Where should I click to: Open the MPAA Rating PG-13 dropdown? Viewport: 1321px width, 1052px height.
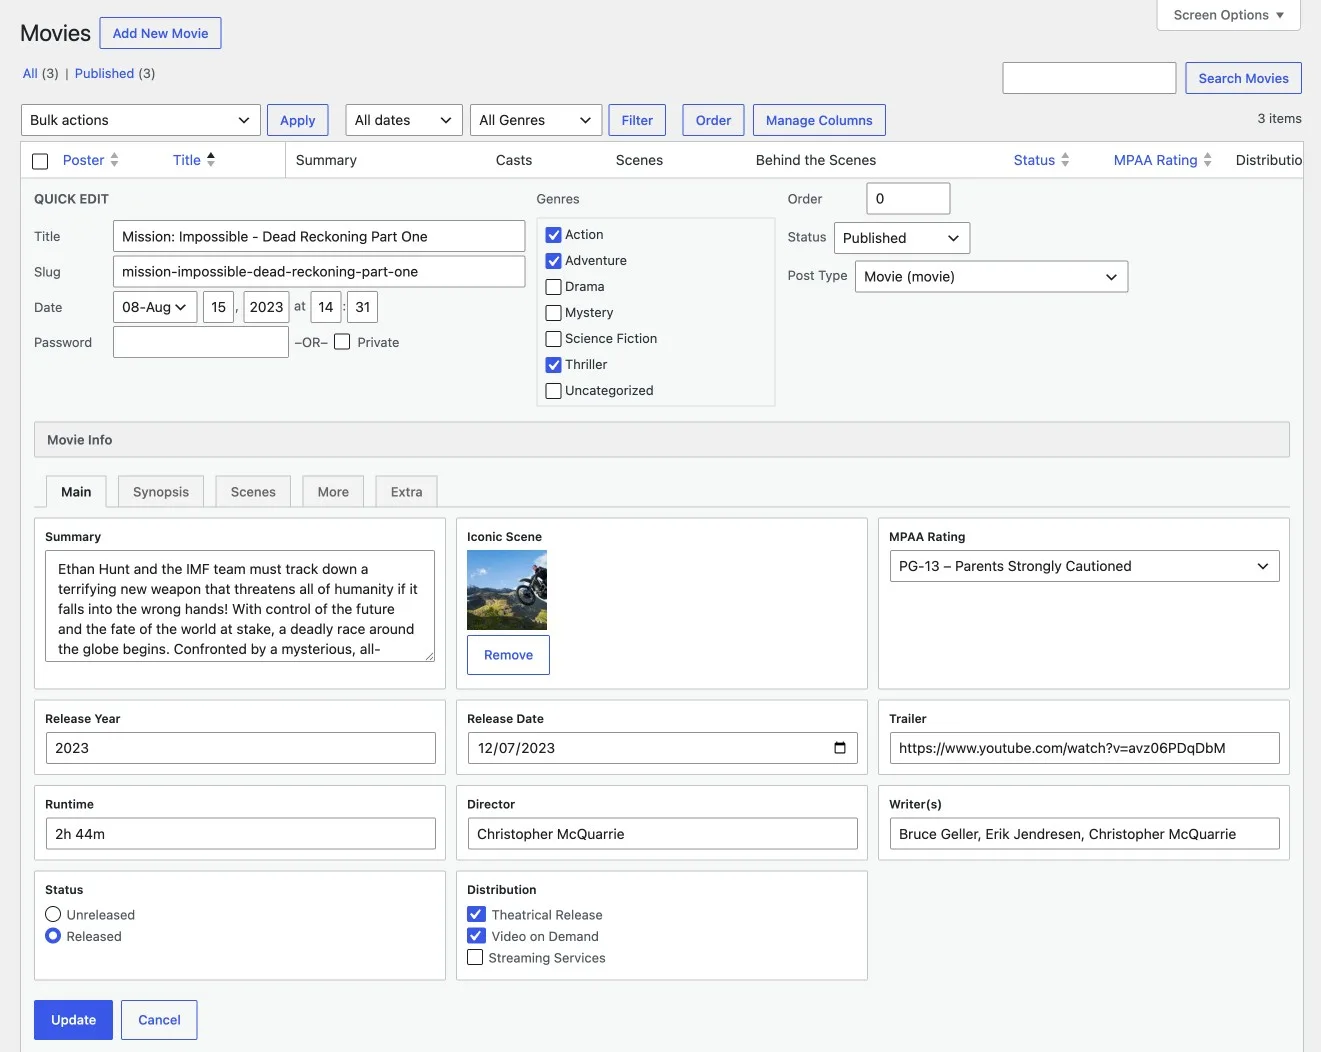coord(1084,566)
